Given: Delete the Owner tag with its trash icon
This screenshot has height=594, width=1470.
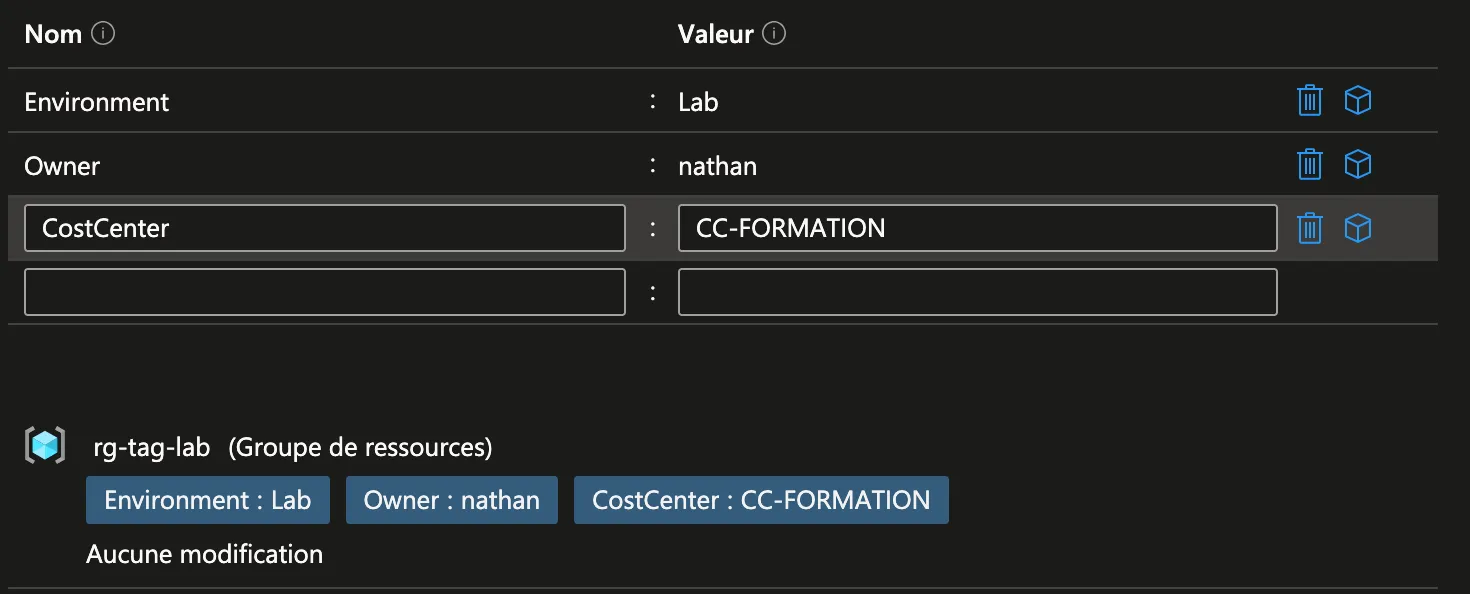Looking at the screenshot, I should (1309, 164).
